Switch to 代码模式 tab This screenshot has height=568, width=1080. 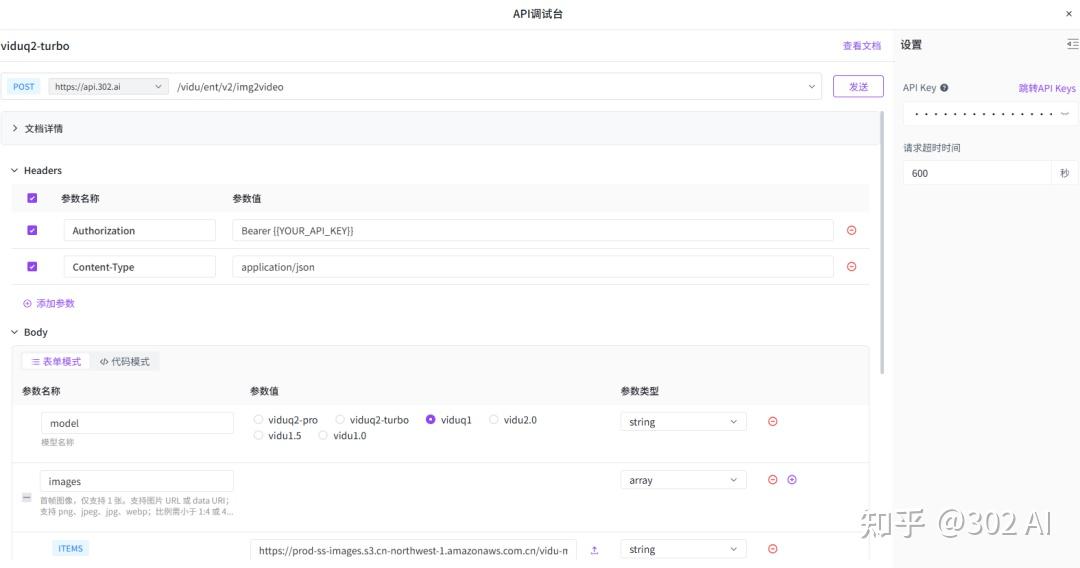125,362
